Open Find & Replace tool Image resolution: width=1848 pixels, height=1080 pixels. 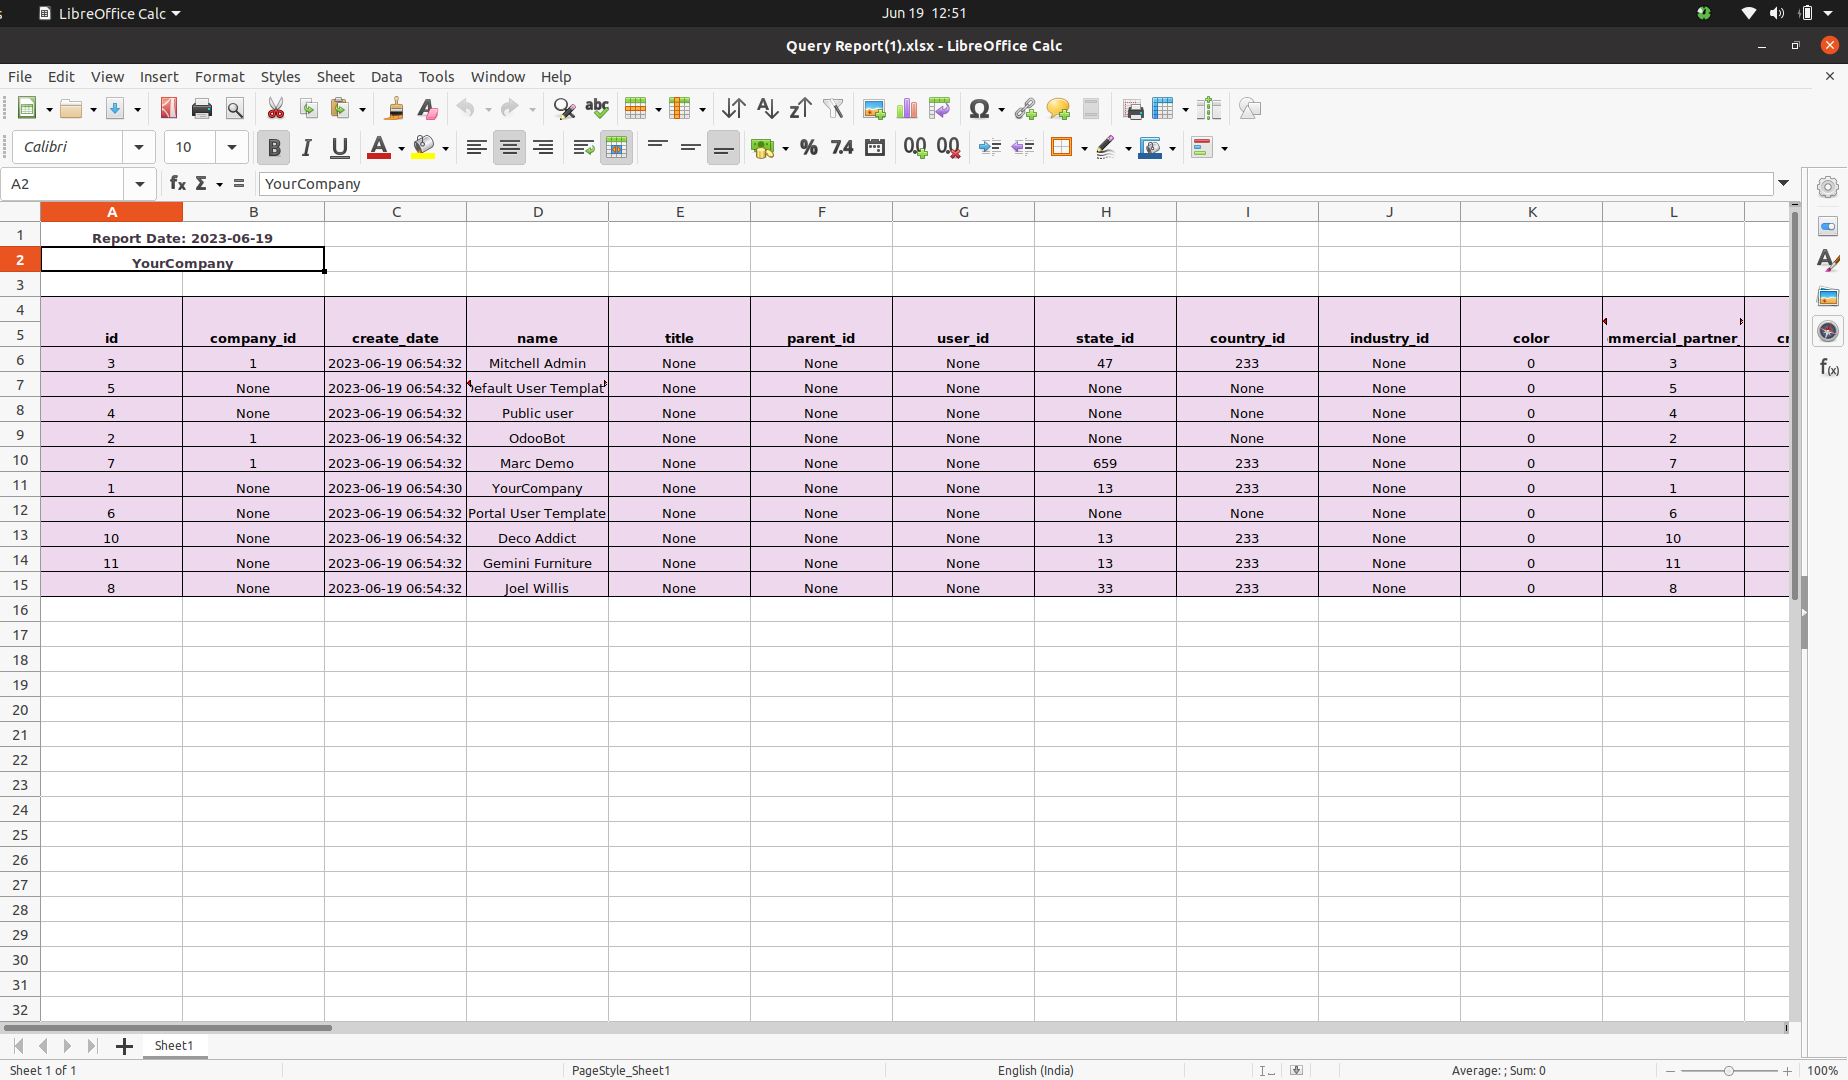[x=564, y=109]
